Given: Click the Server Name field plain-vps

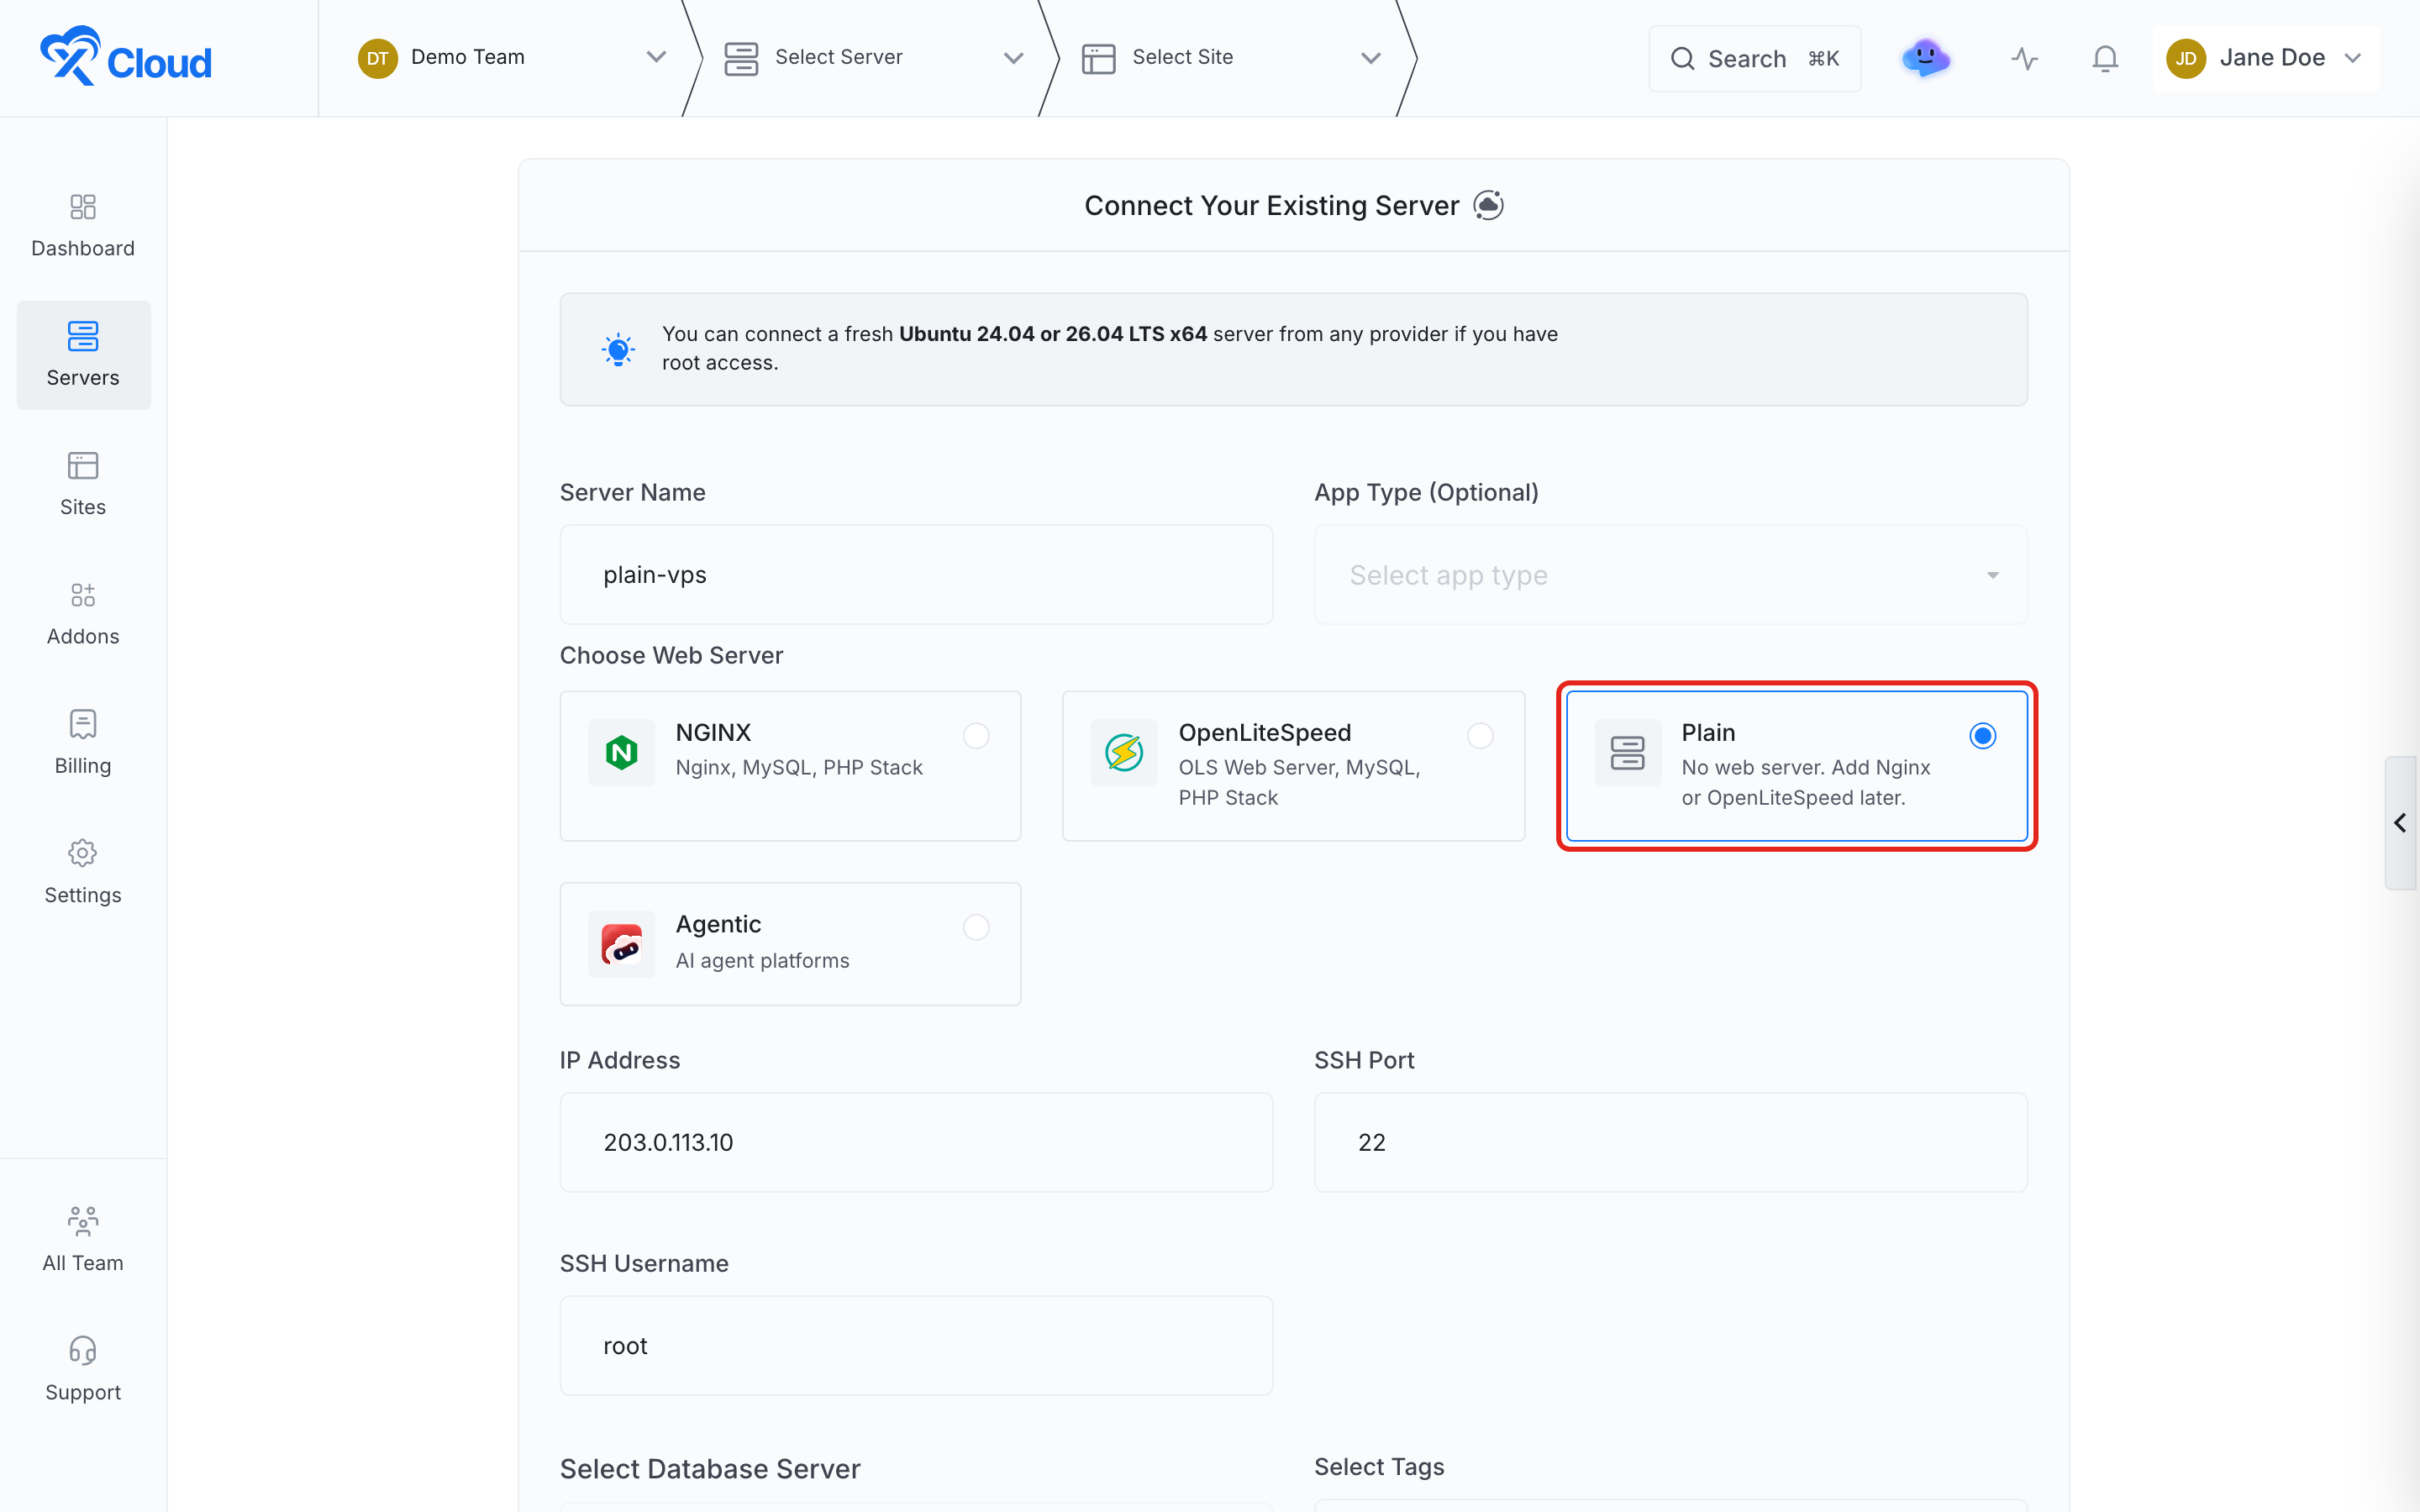Looking at the screenshot, I should pos(916,575).
